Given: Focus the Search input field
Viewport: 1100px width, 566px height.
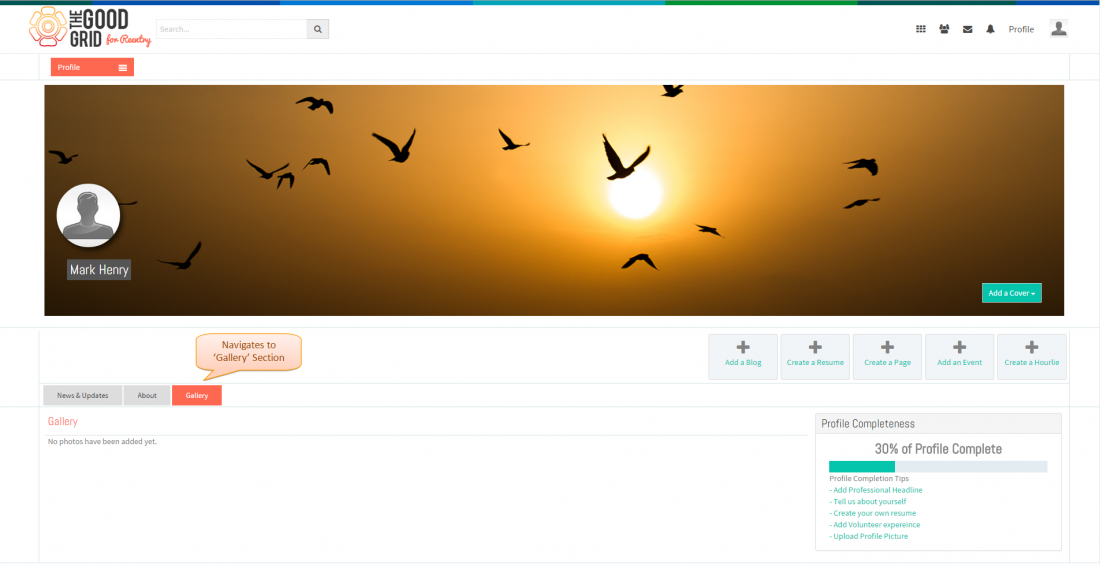Looking at the screenshot, I should point(232,29).
